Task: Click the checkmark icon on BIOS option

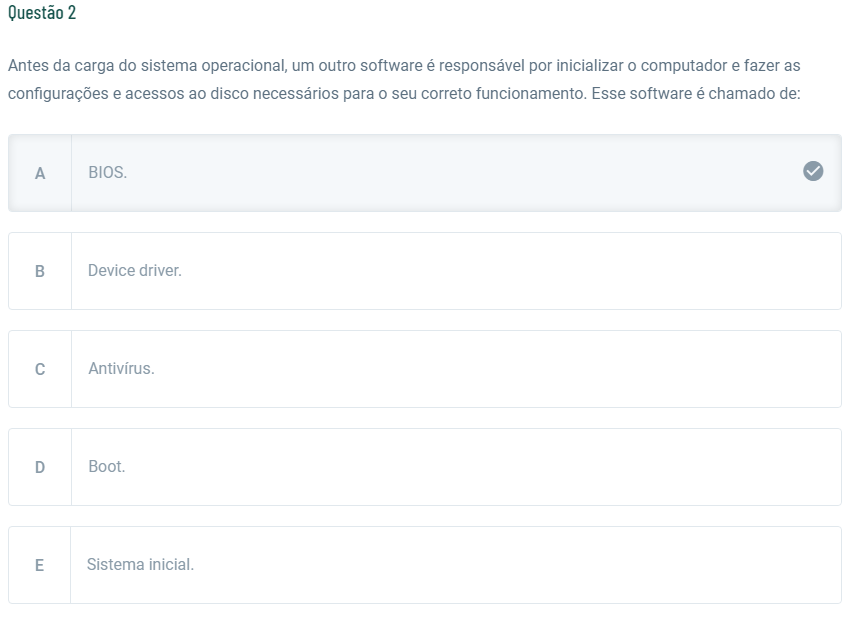Action: (x=813, y=172)
